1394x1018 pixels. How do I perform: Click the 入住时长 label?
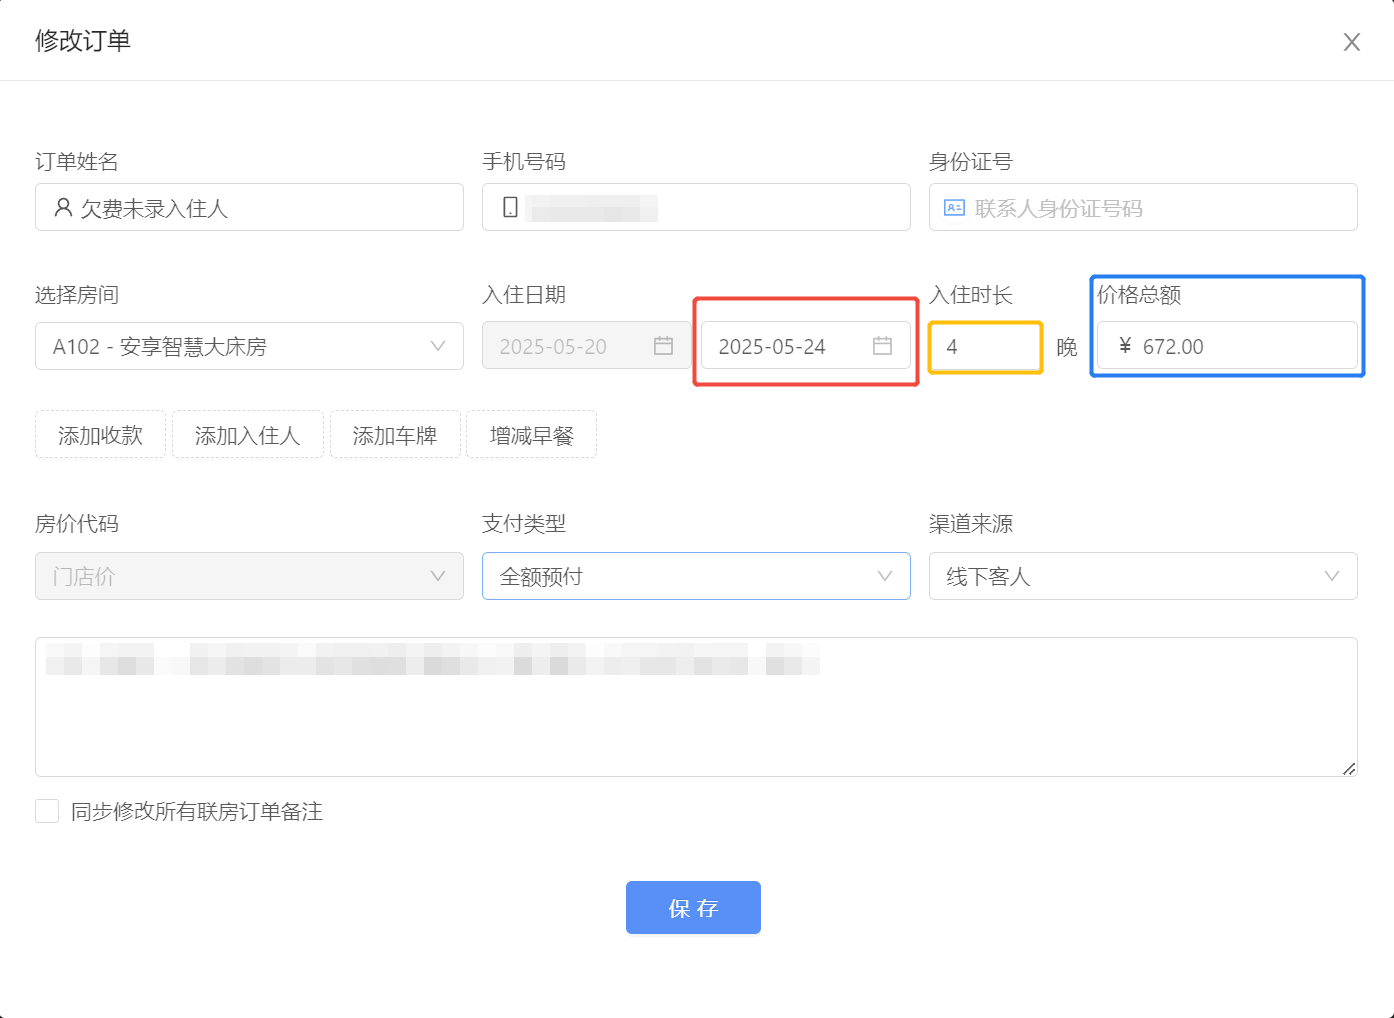coord(971,295)
